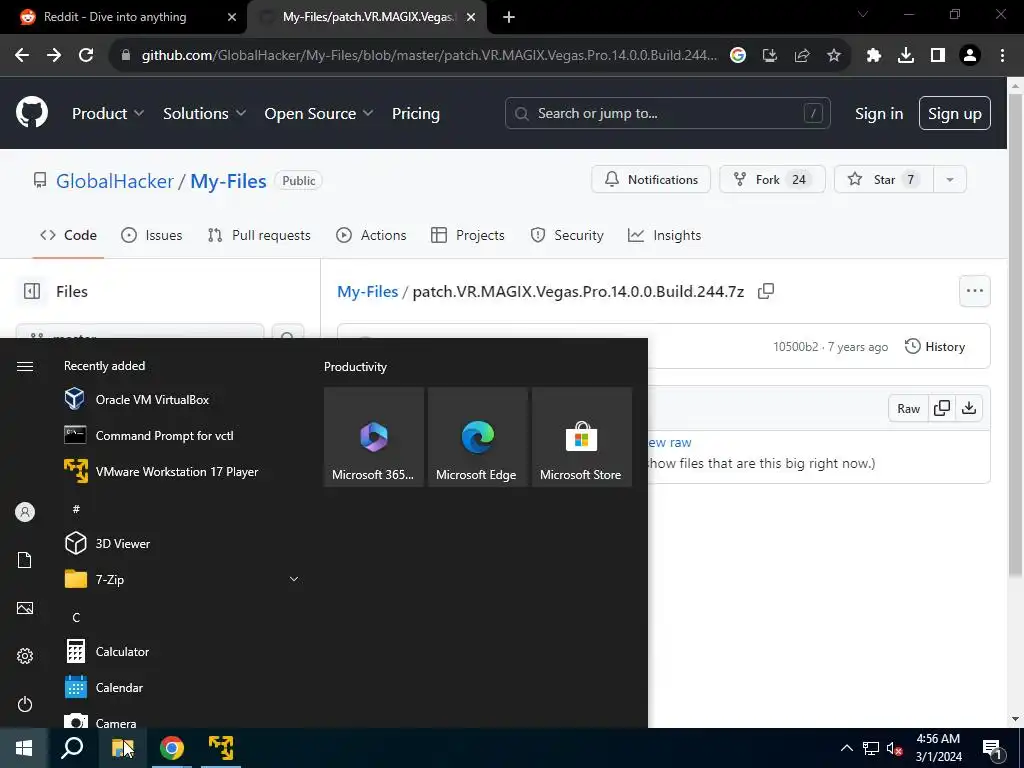The width and height of the screenshot is (1024, 768).
Task: Open the Insights tab
Action: coord(664,235)
